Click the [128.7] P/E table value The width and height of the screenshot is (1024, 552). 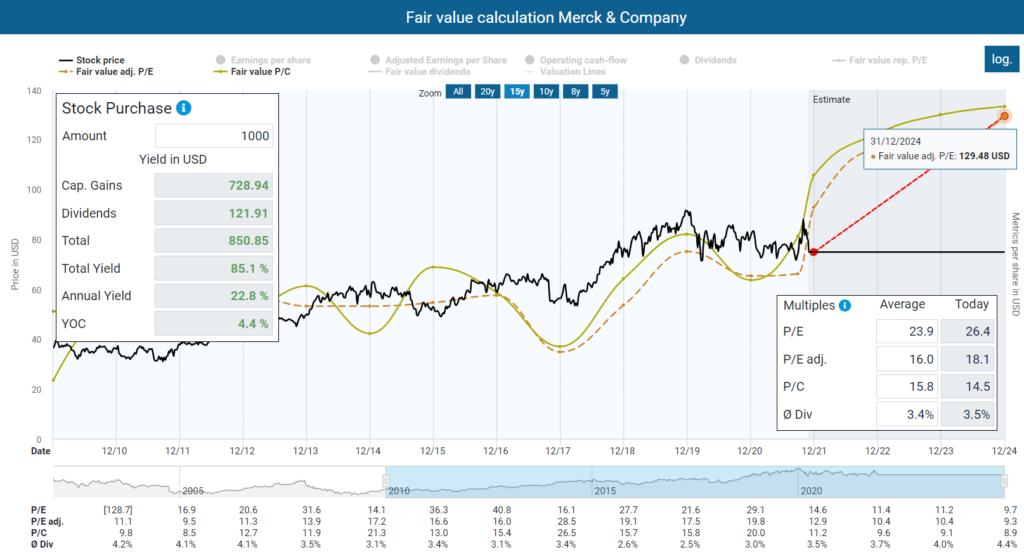coord(118,510)
